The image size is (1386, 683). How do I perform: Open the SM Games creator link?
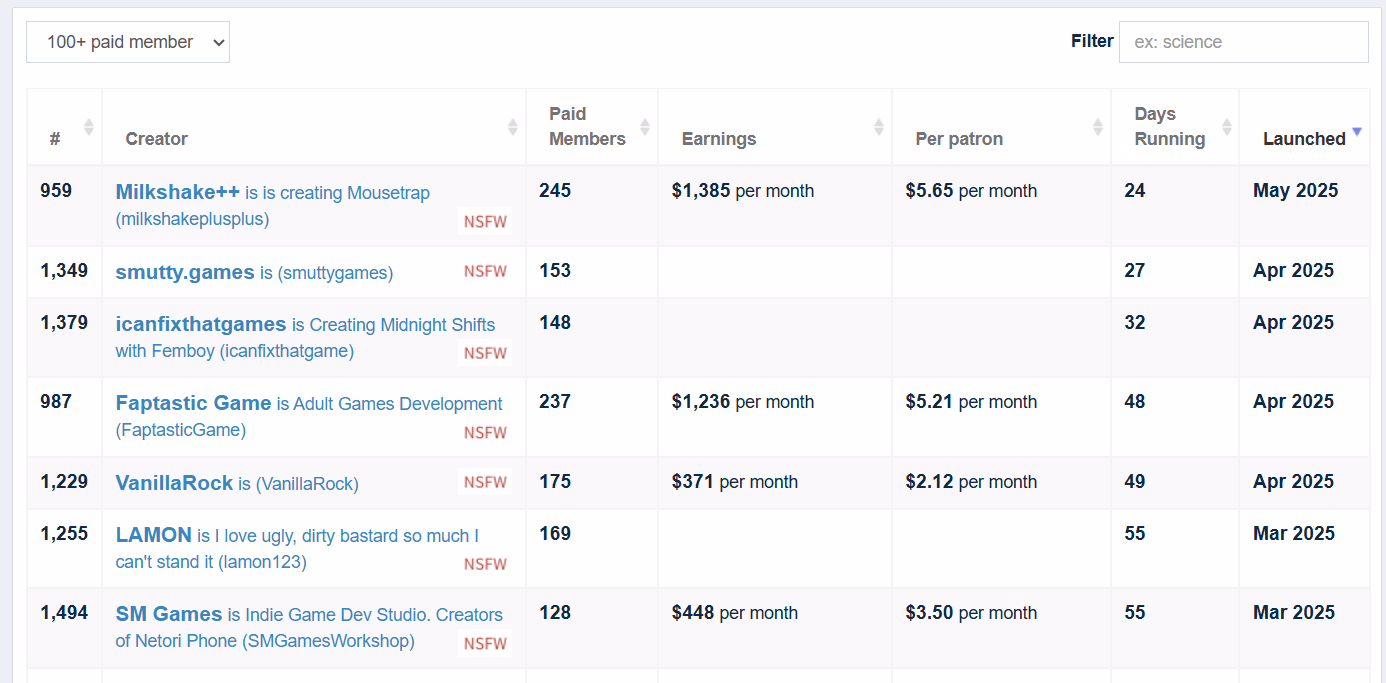tap(168, 614)
